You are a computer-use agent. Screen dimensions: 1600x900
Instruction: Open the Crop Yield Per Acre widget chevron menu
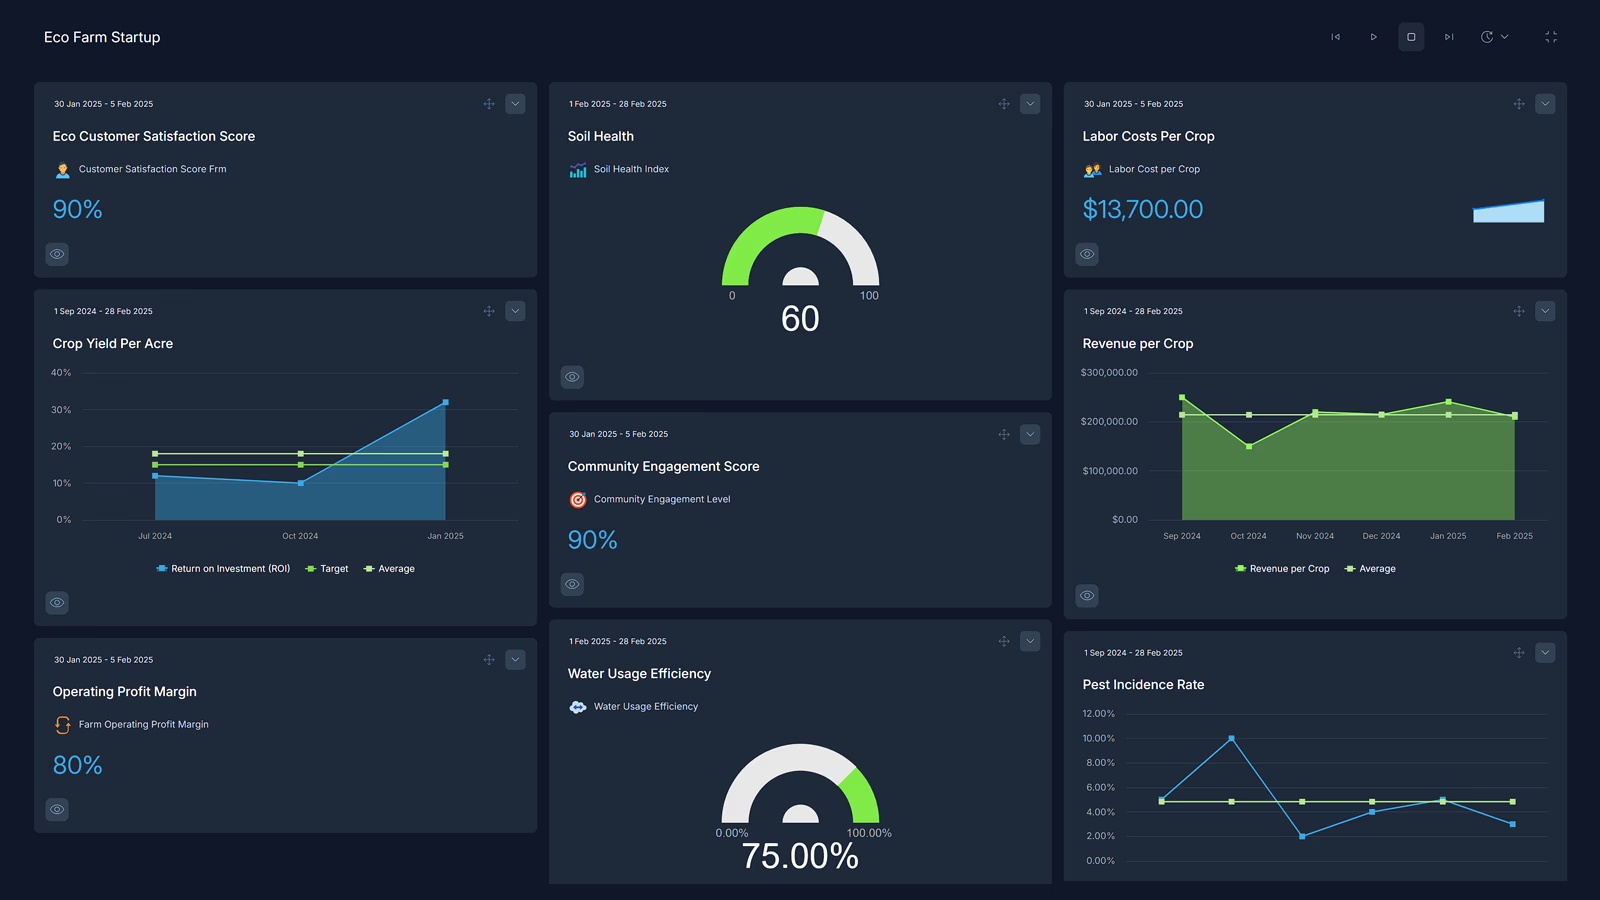(516, 311)
